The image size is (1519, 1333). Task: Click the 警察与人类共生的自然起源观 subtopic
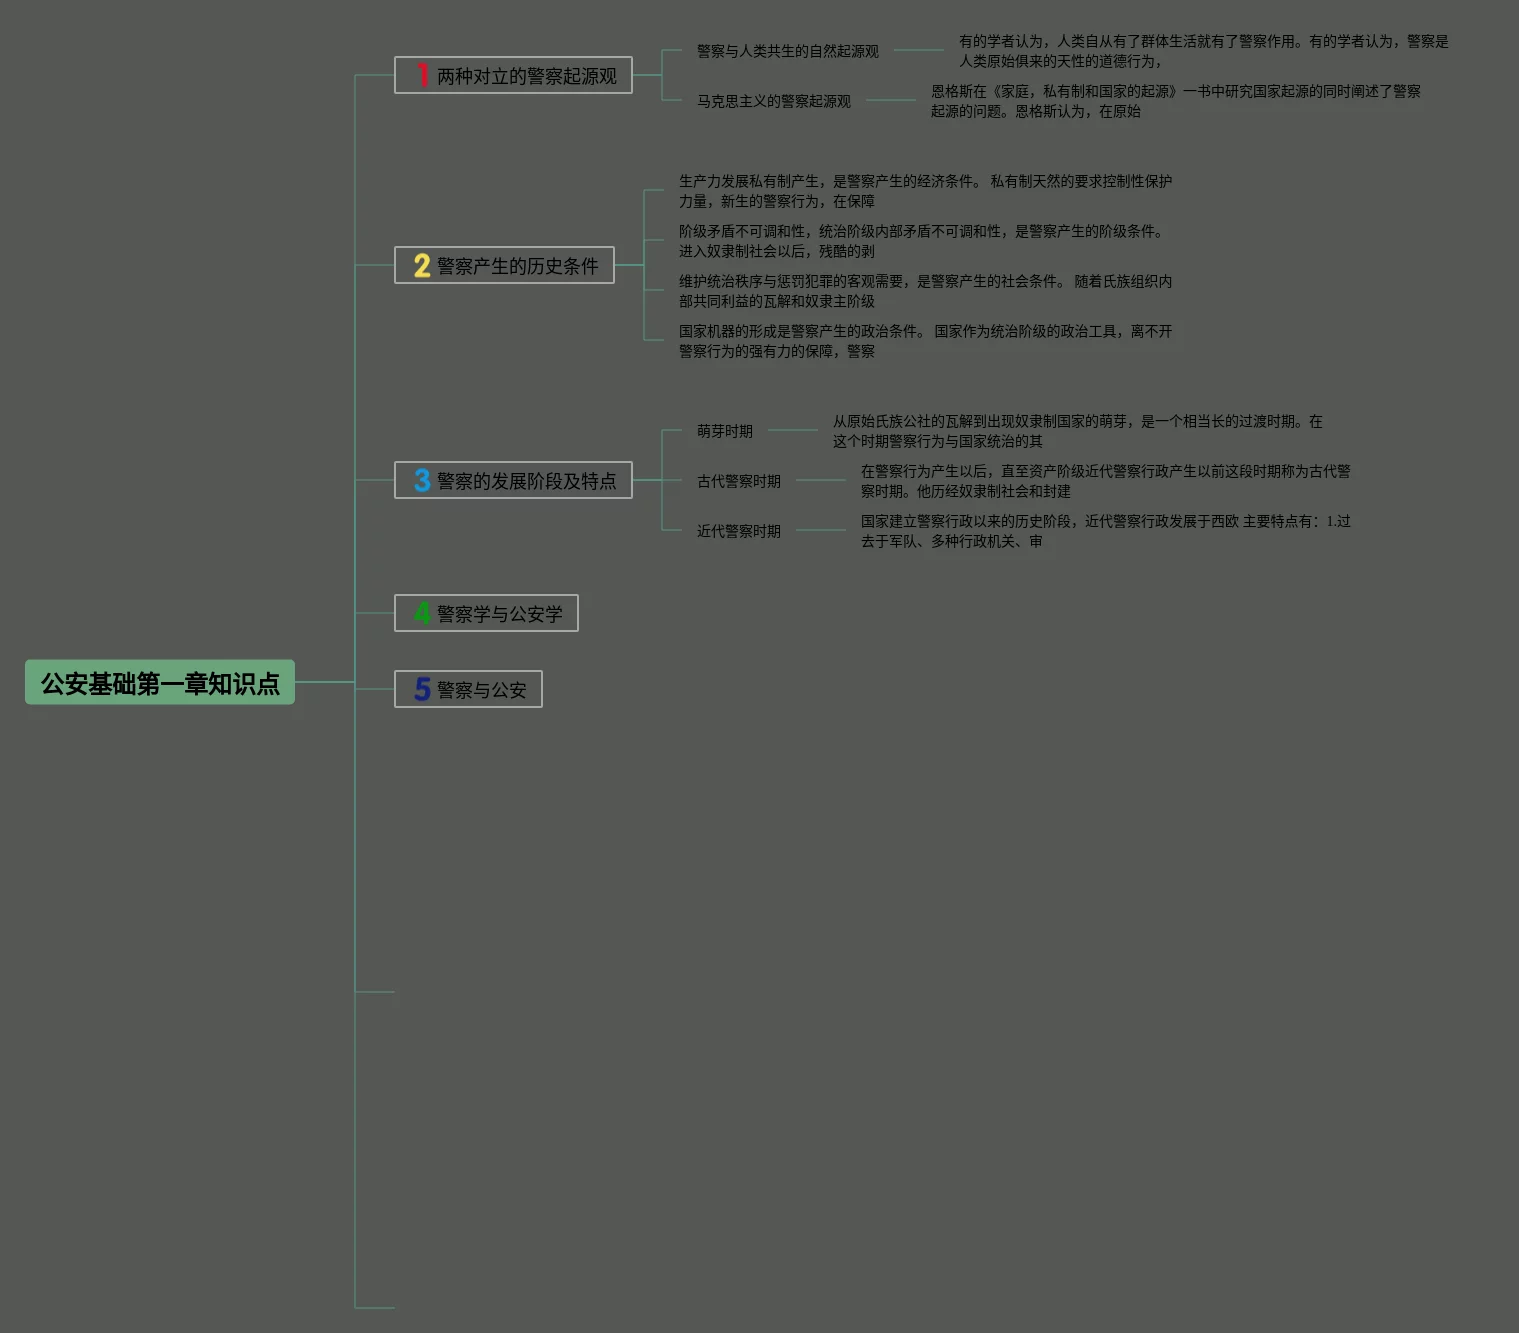pyautogui.click(x=787, y=51)
